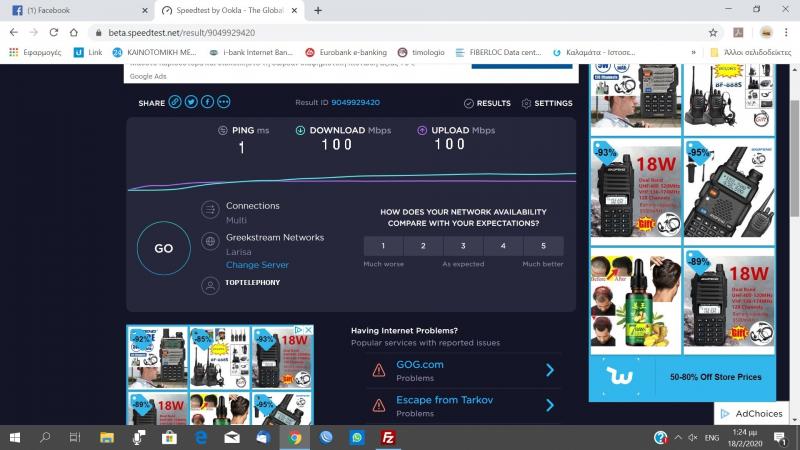This screenshot has width=800, height=450.
Task: Open the notification center icon
Action: (779, 438)
